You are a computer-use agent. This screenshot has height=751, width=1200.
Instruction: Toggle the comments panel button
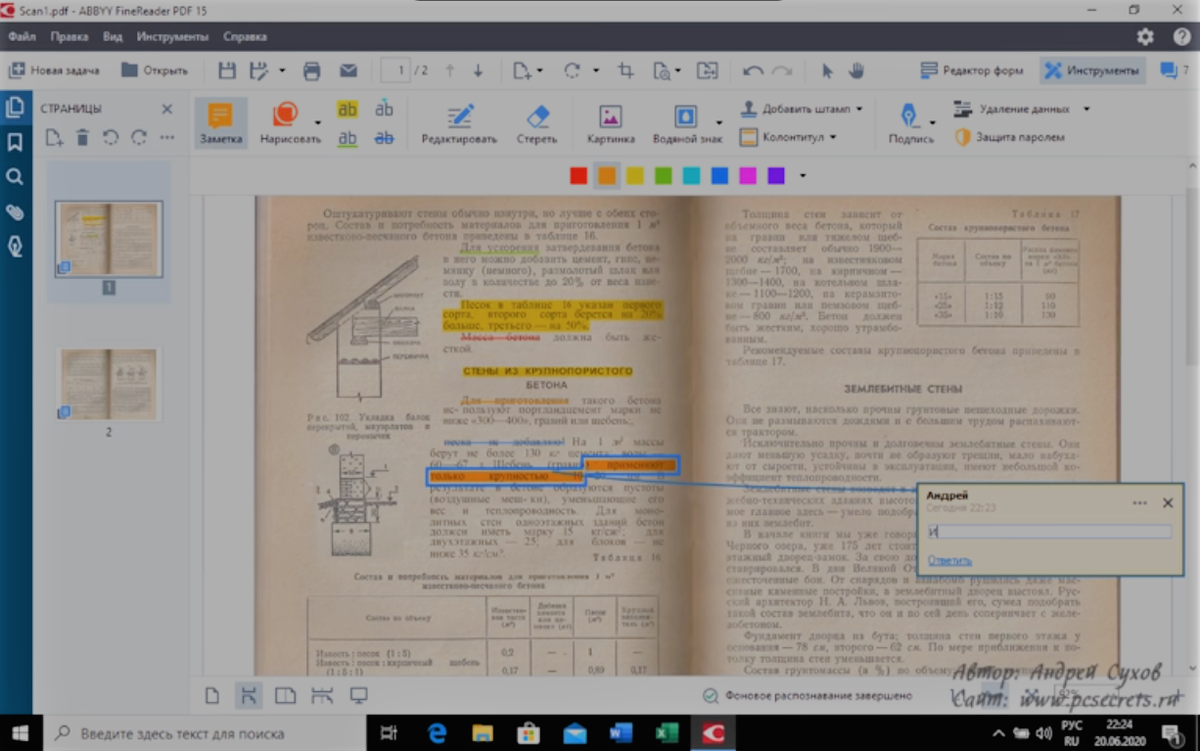tap(1173, 70)
